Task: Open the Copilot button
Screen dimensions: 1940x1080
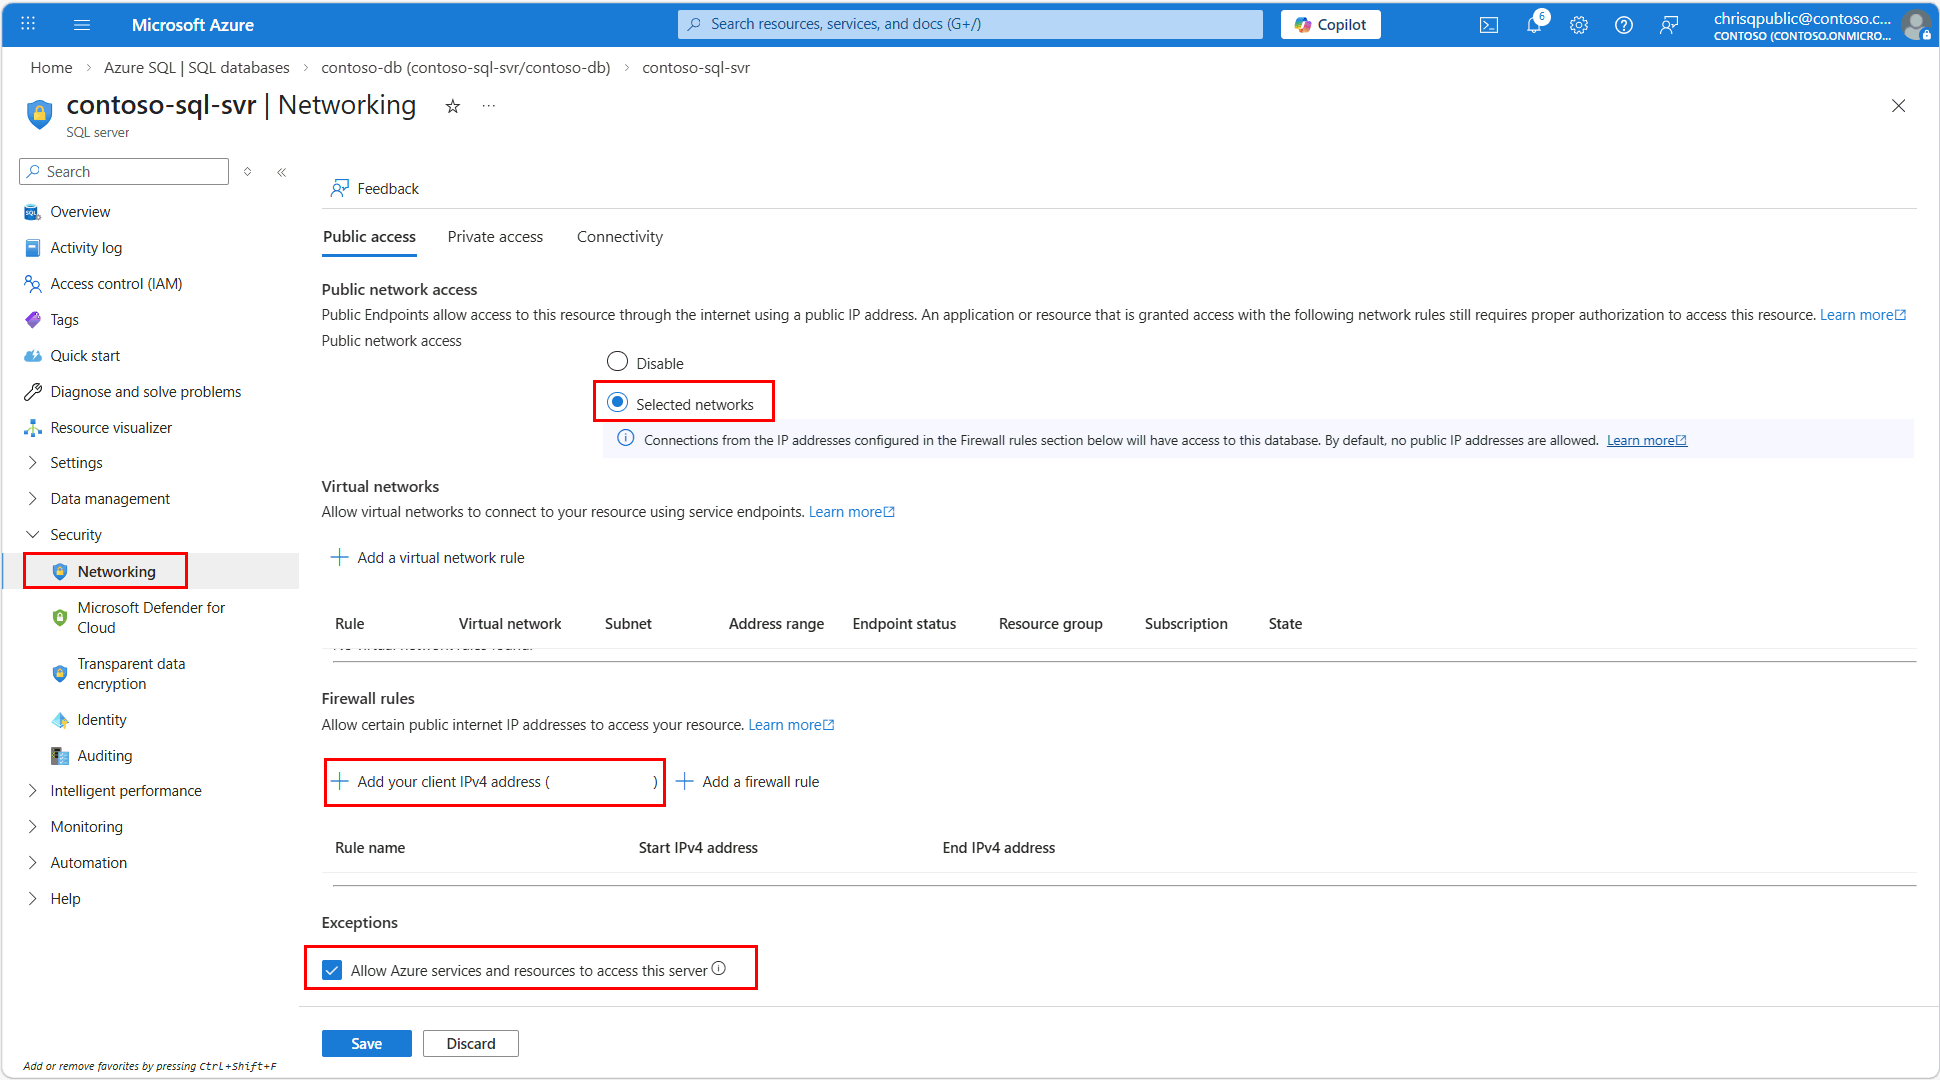Action: (1330, 25)
